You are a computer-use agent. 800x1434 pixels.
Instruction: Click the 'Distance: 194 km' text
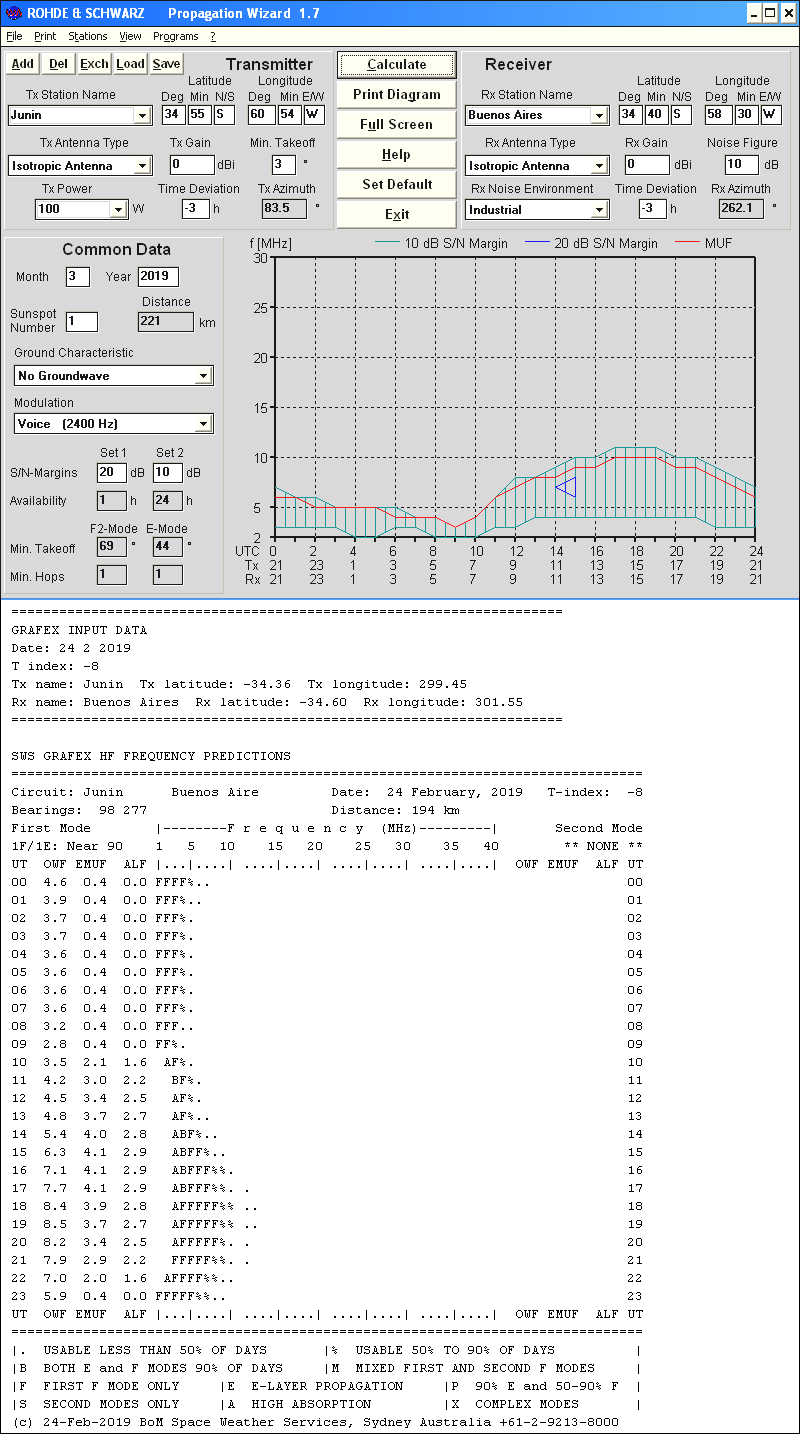(x=395, y=810)
